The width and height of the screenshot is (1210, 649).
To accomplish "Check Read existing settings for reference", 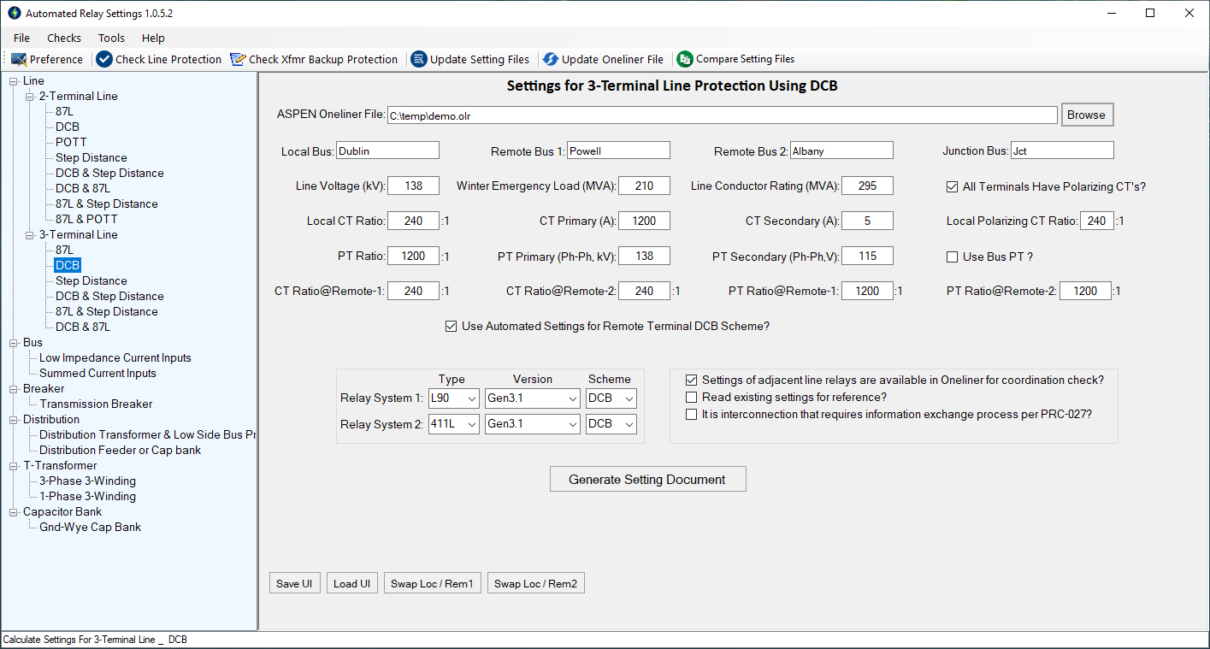I will (690, 397).
